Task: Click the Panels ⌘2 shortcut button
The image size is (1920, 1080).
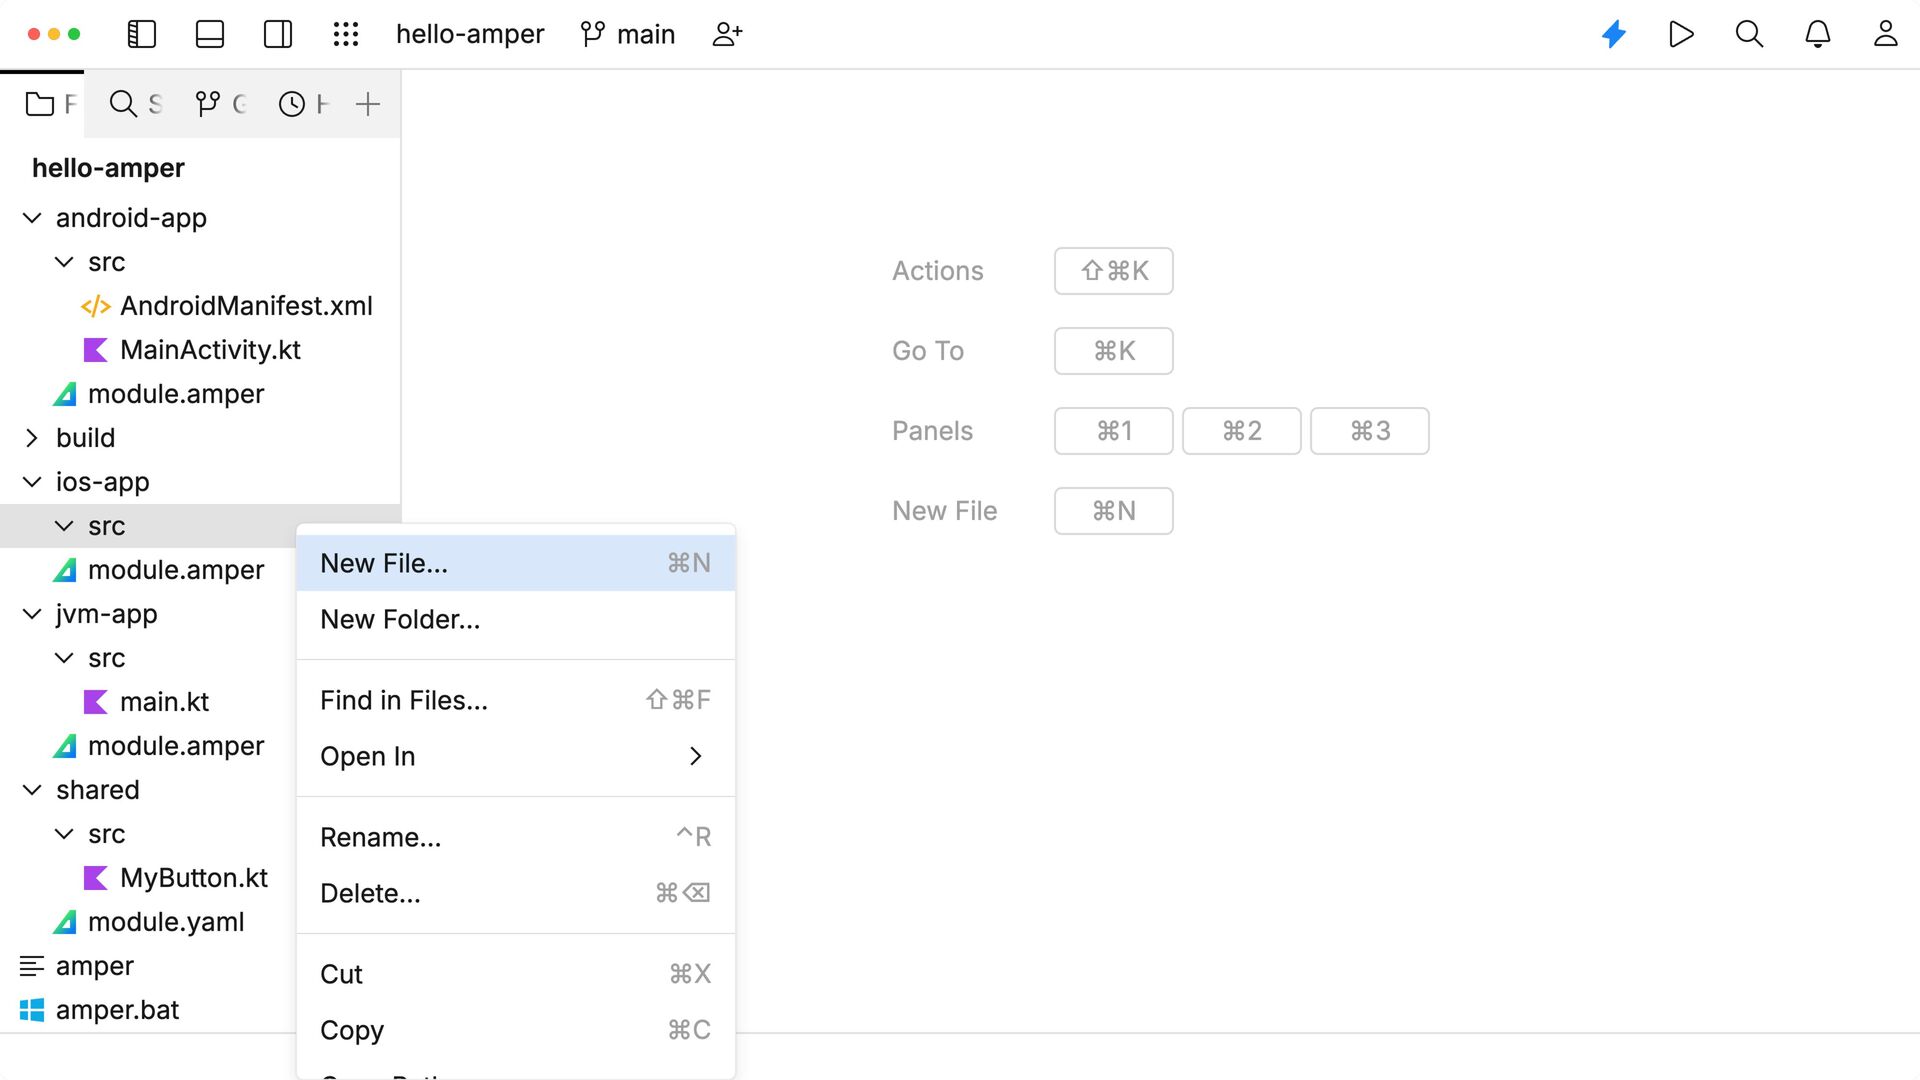Action: click(1242, 431)
